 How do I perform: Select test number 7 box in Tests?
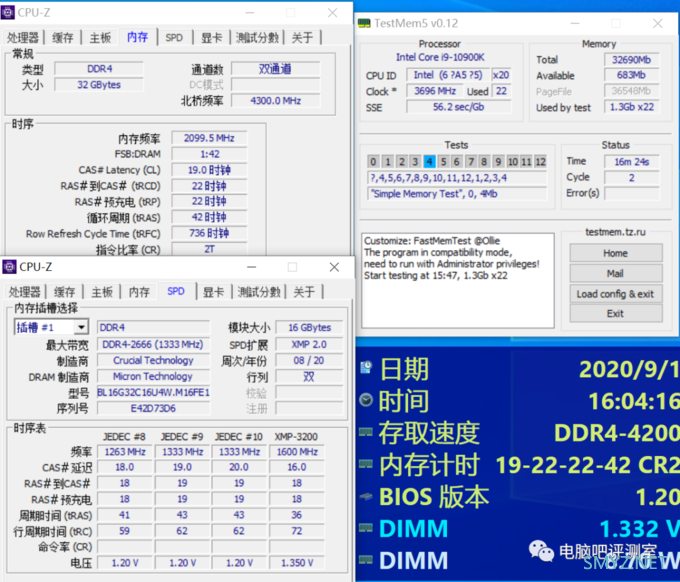point(471,162)
